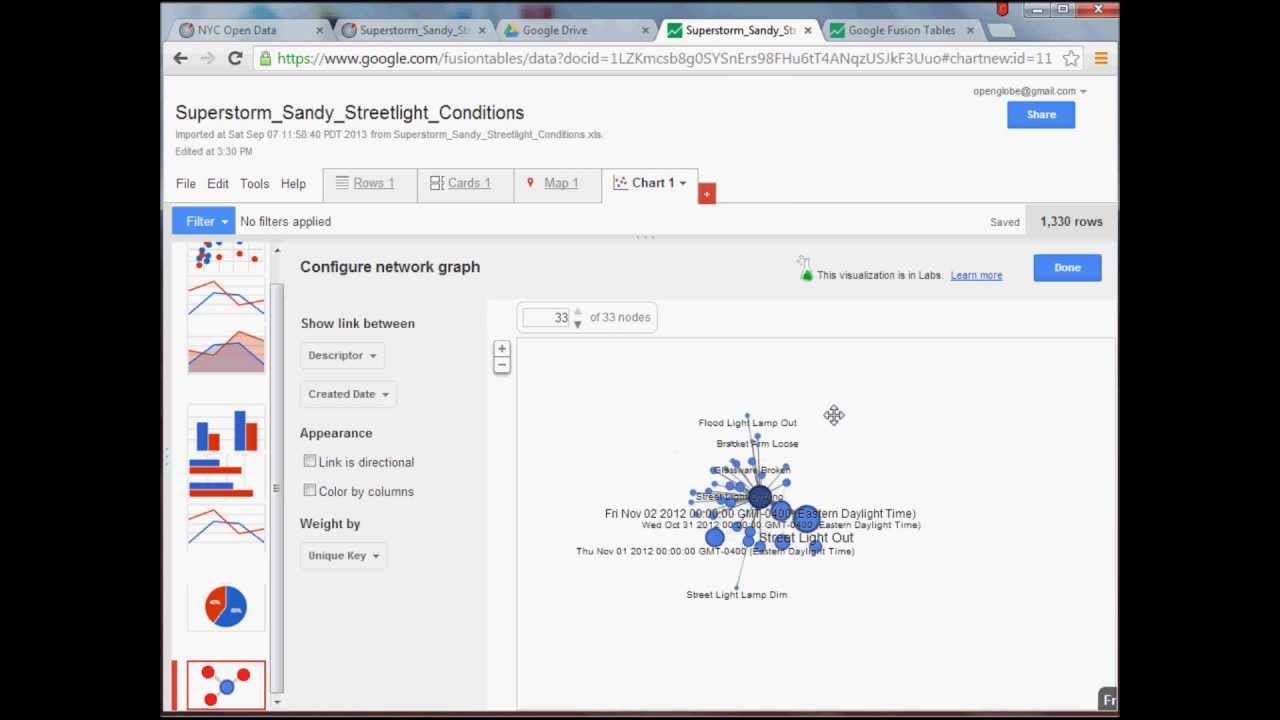
Task: Open the Help menu
Action: [293, 184]
